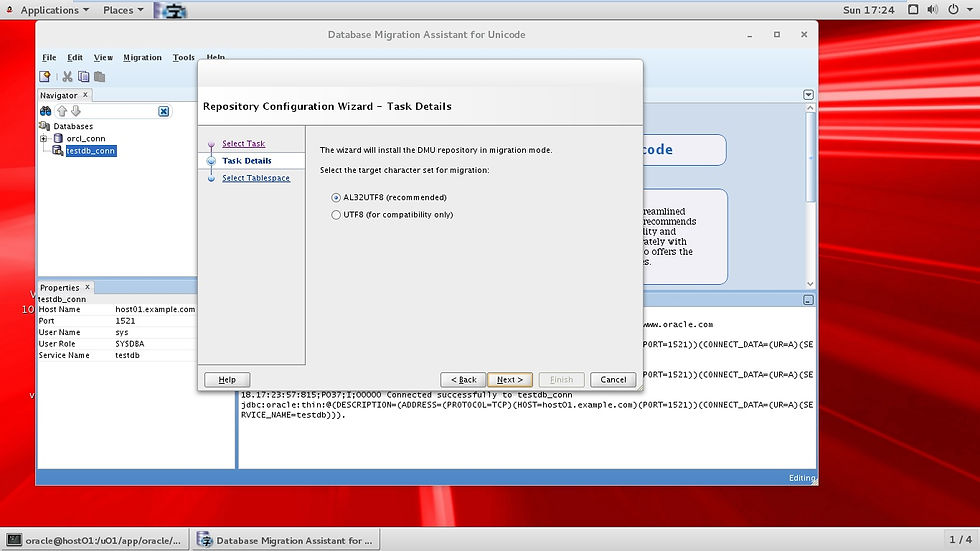
Task: Close the Properties tab with its X
Action: [x=88, y=287]
